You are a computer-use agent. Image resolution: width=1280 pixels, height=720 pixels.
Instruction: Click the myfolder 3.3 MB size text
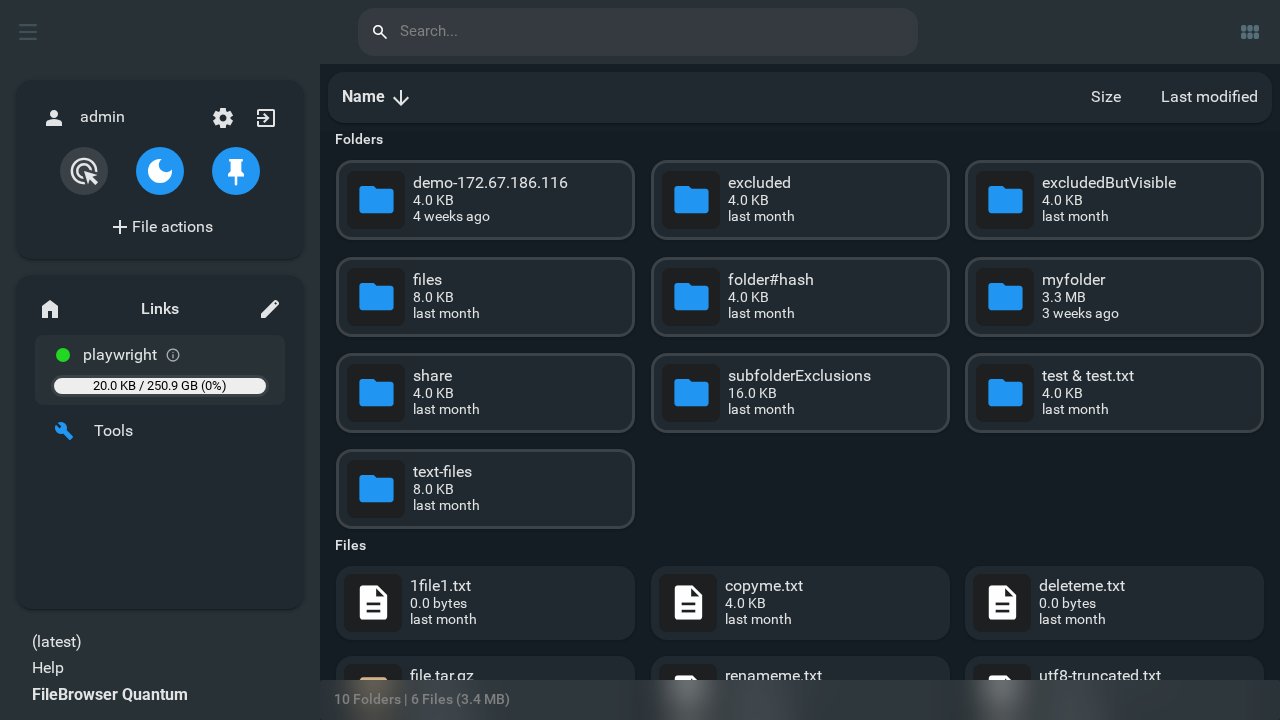click(1063, 297)
